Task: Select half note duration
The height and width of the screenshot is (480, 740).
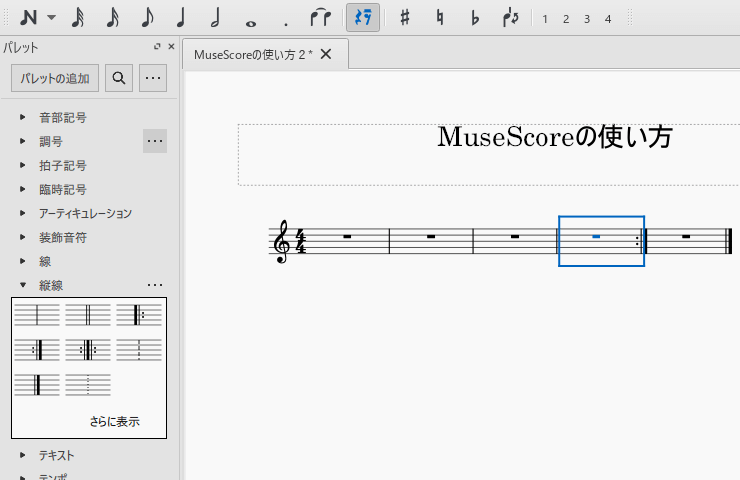Action: pyautogui.click(x=215, y=18)
